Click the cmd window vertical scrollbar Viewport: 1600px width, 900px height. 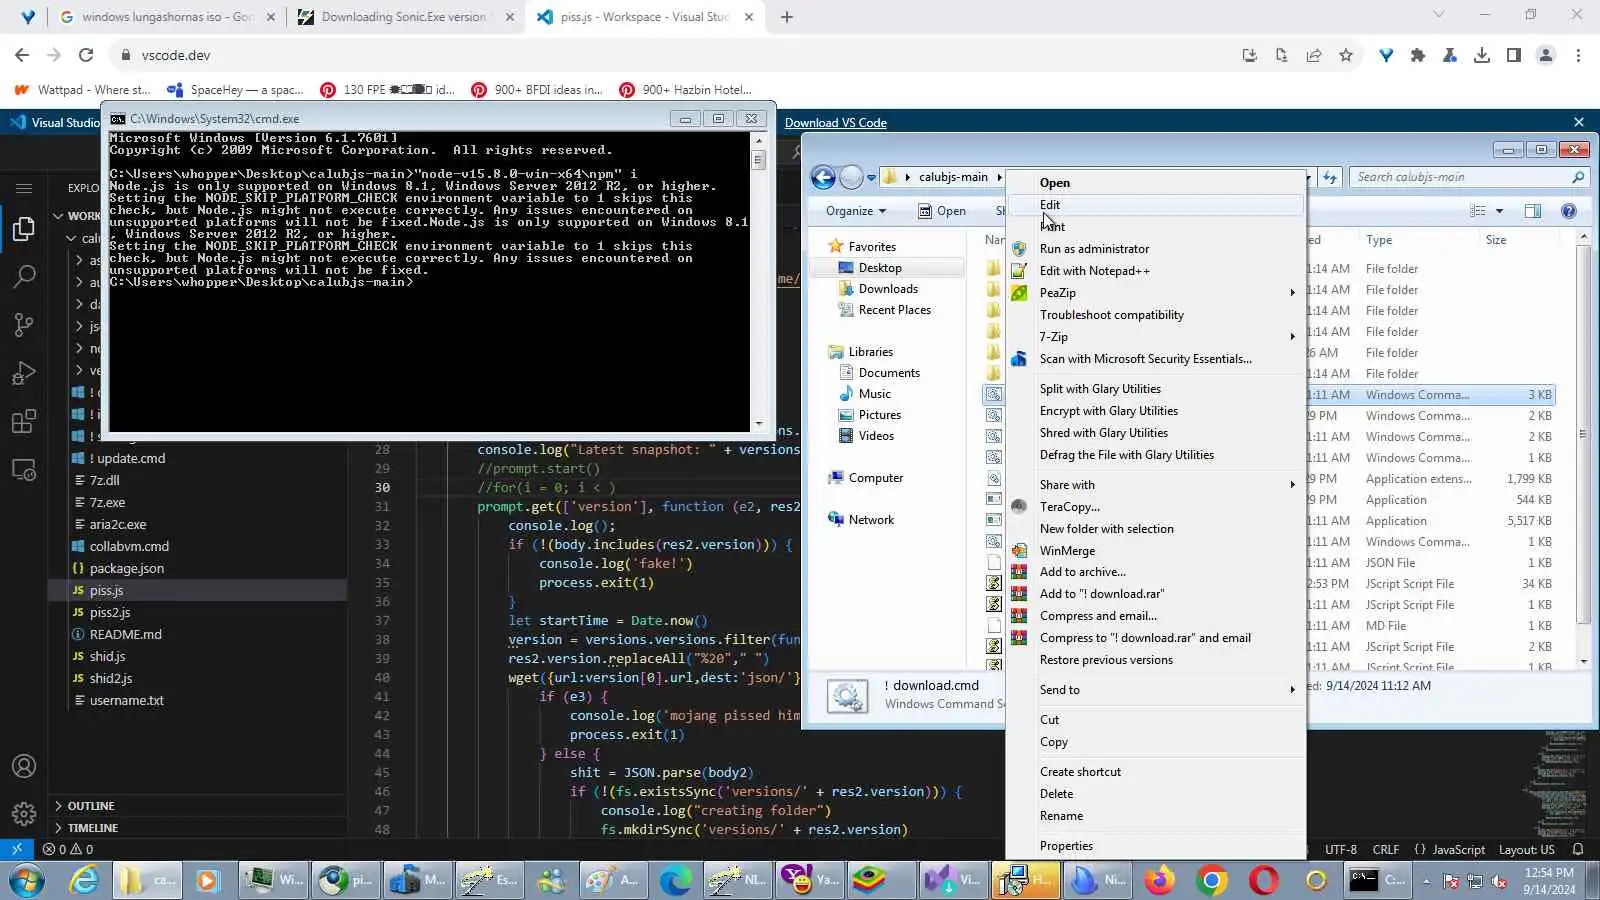[758, 282]
